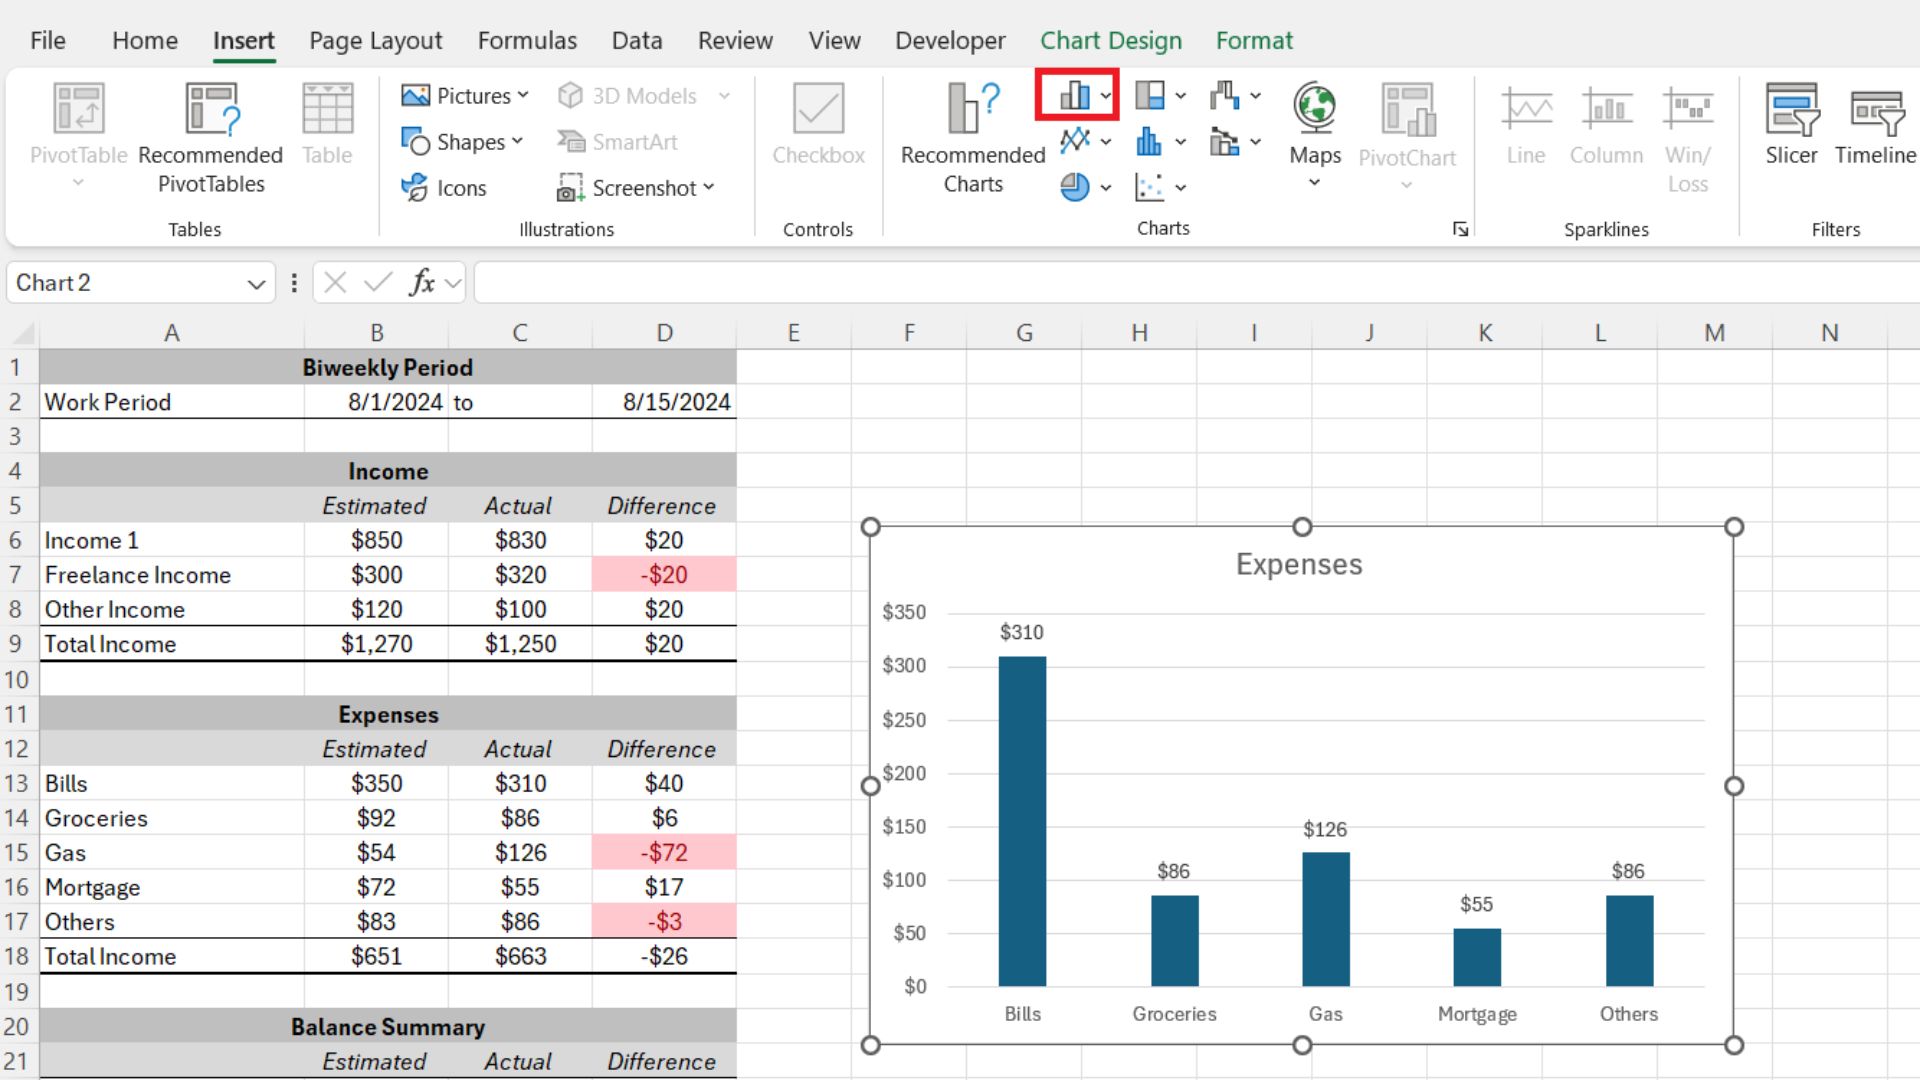
Task: Click the formula bar input field
Action: (1196, 283)
